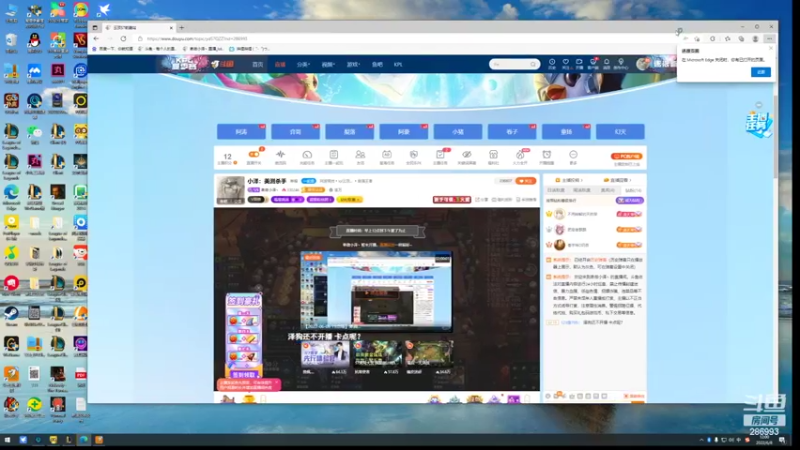This screenshot has height=450, width=800.
Task: Open followed streamers heart icon
Action: coord(565,64)
